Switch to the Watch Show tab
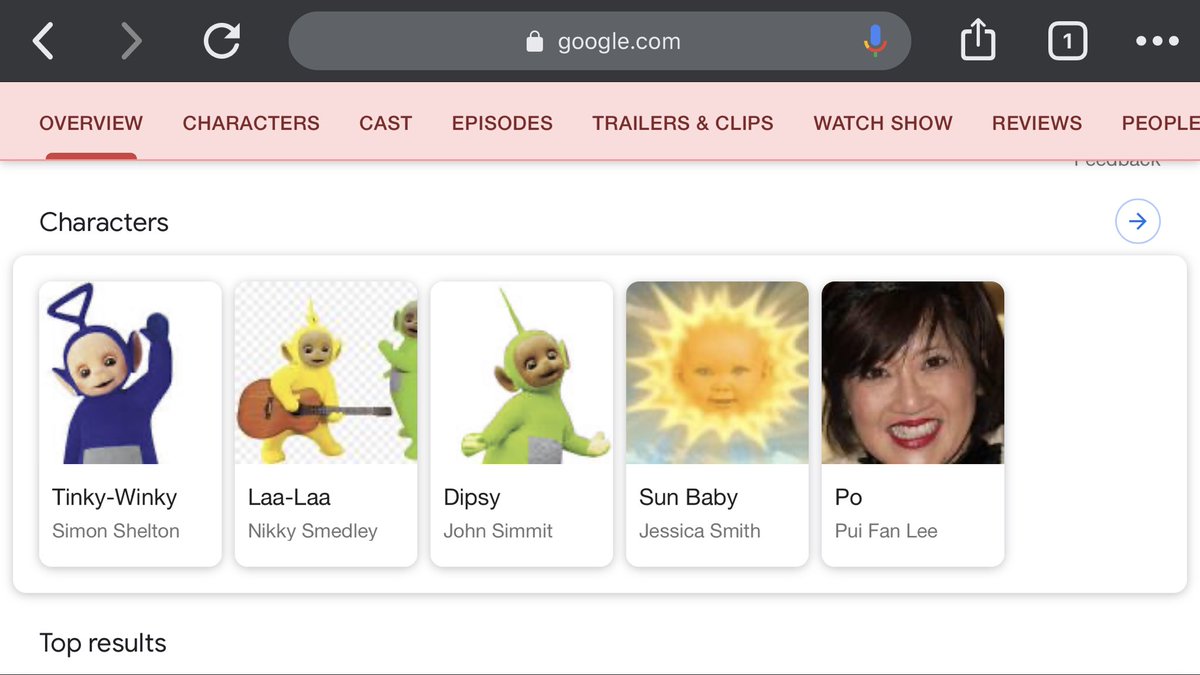The image size is (1200, 675). pyautogui.click(x=883, y=123)
